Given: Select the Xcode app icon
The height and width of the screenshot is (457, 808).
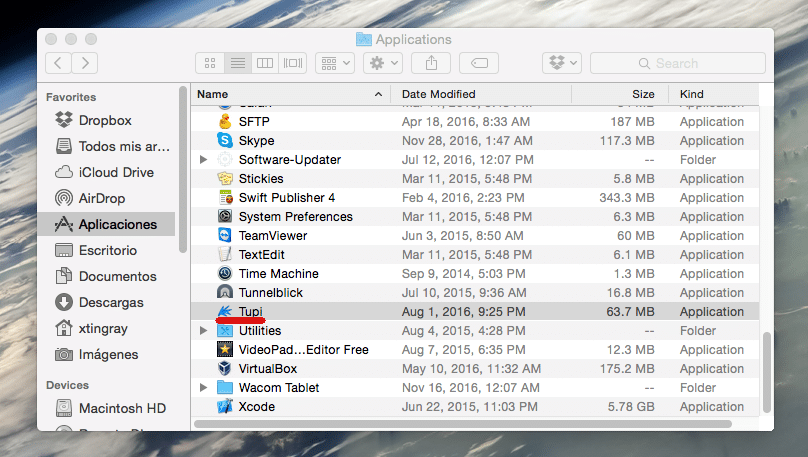Looking at the screenshot, I should 225,407.
